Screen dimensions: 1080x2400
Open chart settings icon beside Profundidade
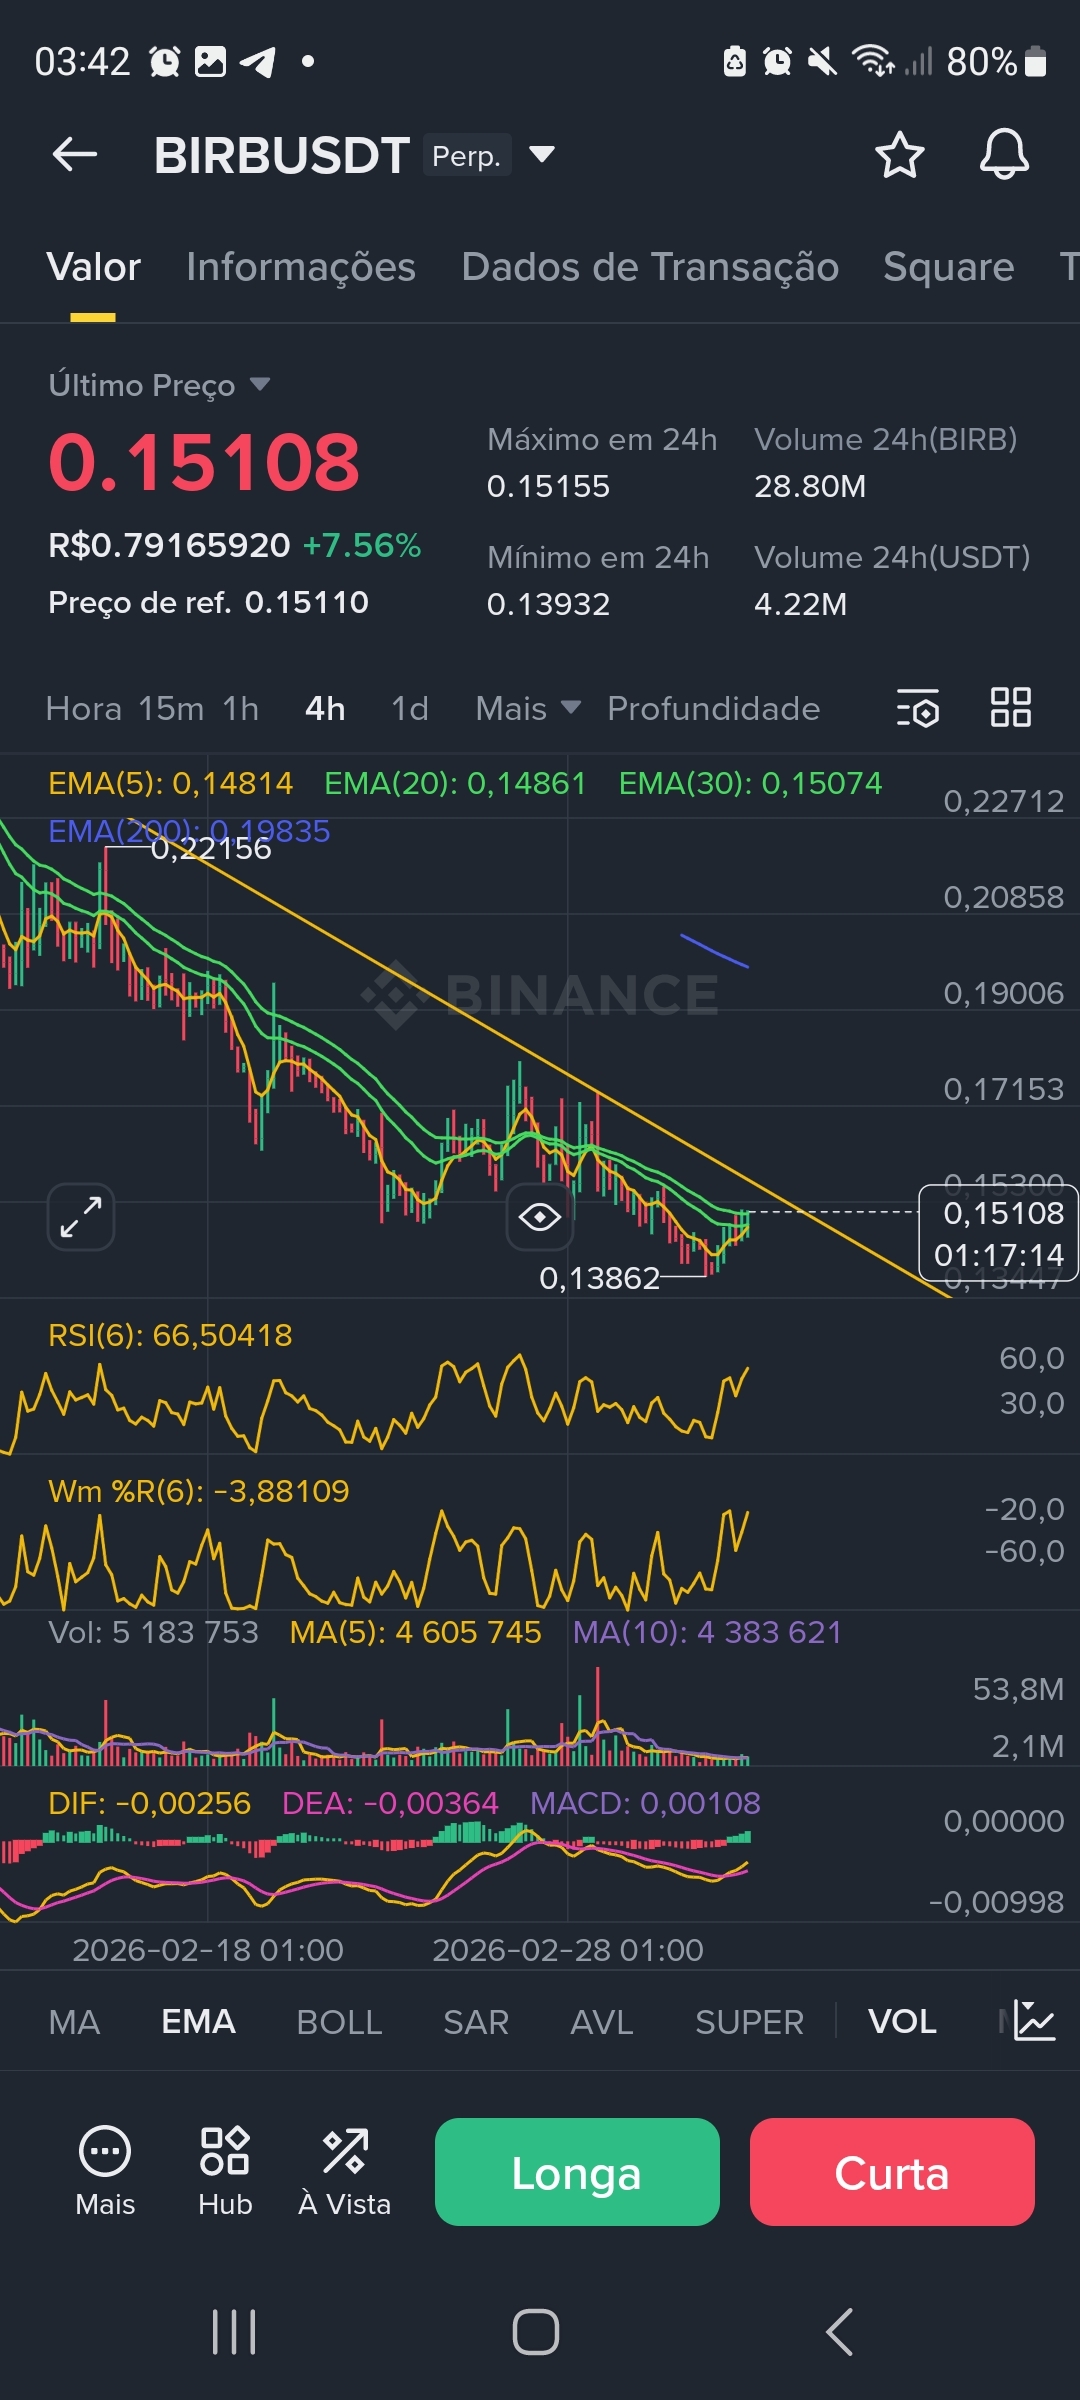point(918,708)
